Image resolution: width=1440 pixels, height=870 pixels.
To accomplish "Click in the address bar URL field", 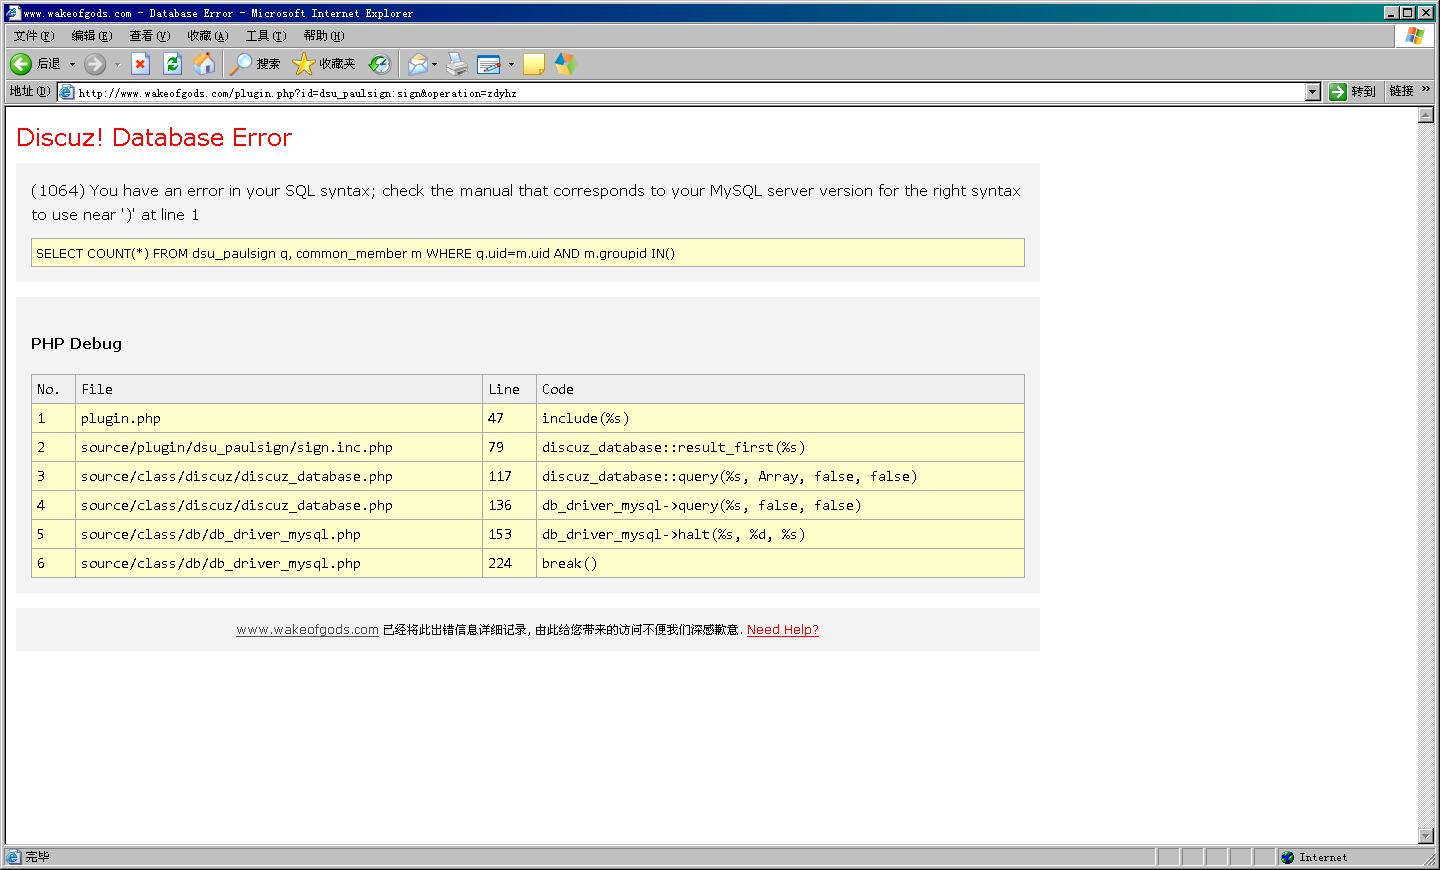I will pyautogui.click(x=690, y=92).
